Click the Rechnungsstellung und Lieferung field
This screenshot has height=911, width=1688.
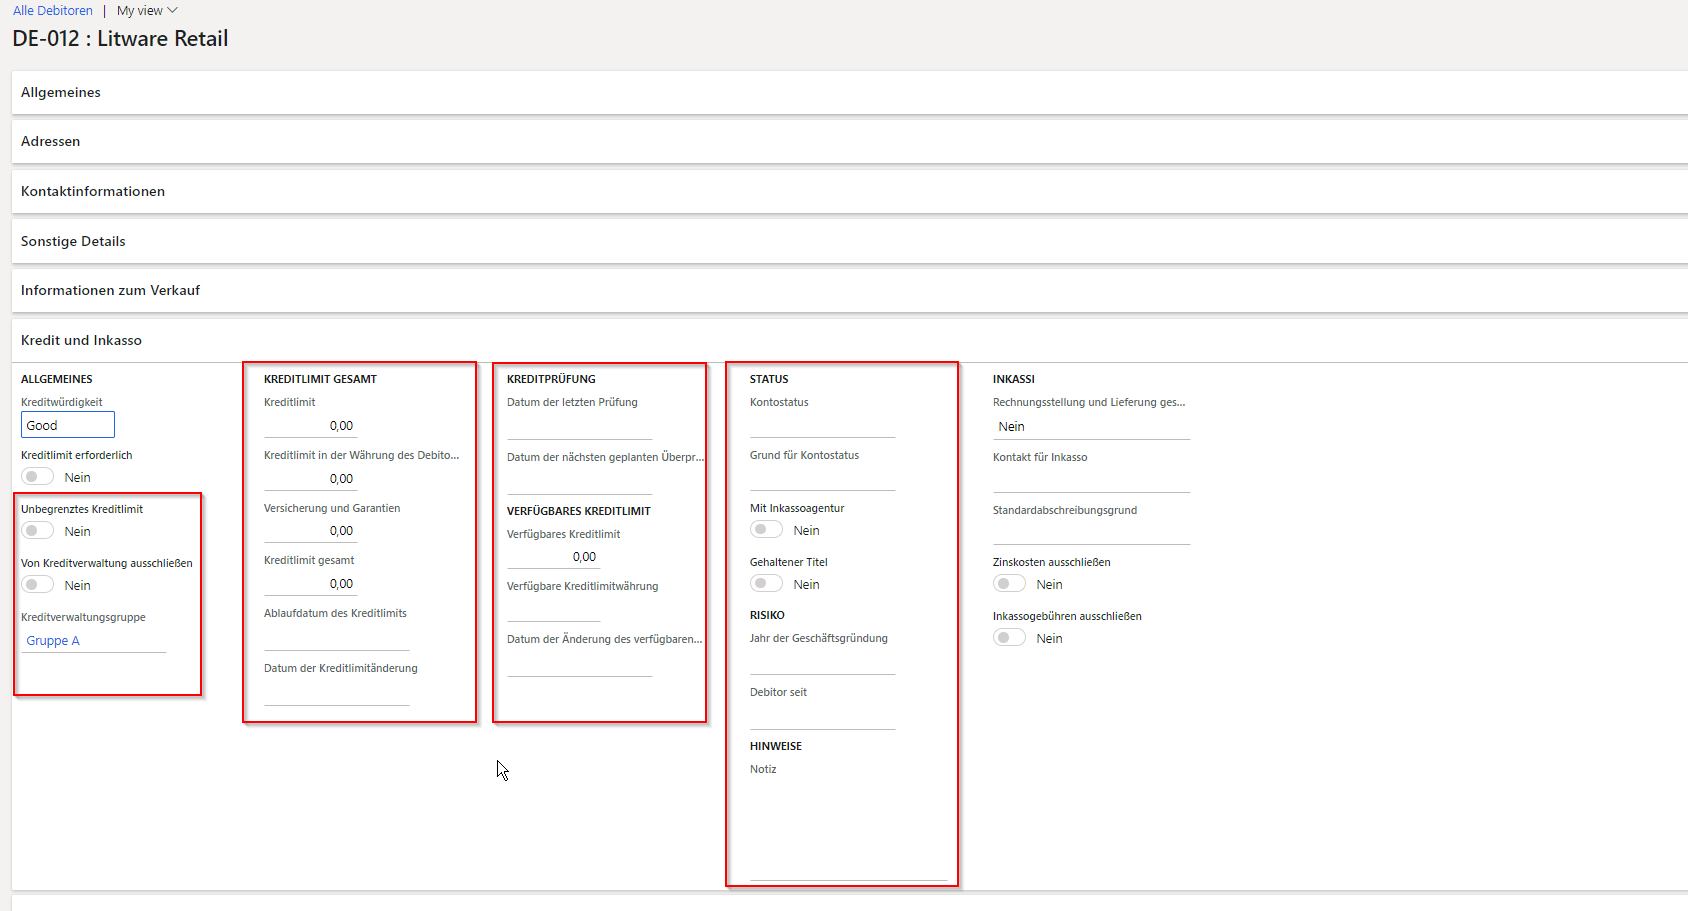pos(1090,426)
